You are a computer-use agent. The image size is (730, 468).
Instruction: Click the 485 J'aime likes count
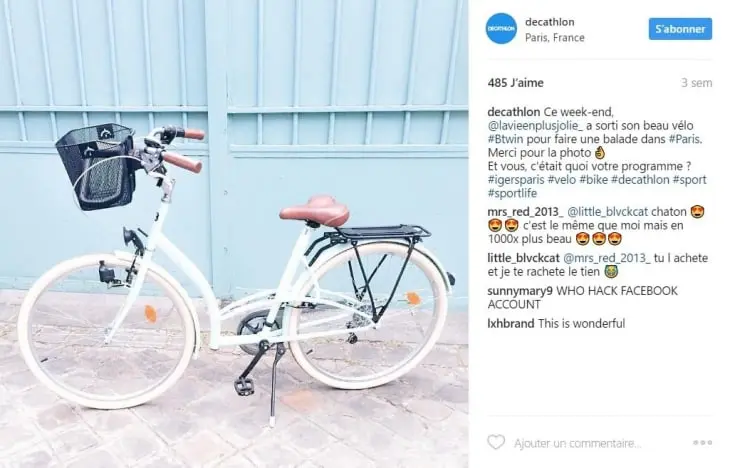click(x=515, y=83)
